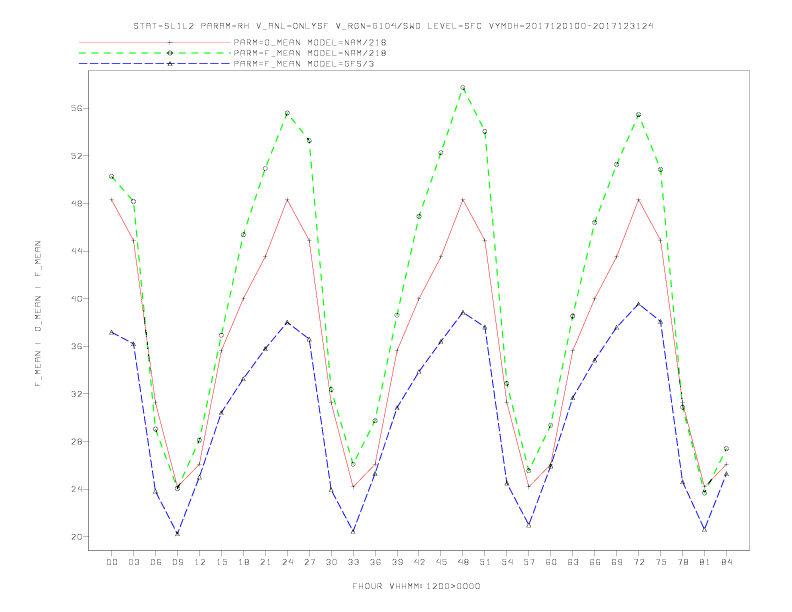Click x-axis tick label 78
Image resolution: width=792 pixels, height=612 pixels.
click(x=682, y=562)
